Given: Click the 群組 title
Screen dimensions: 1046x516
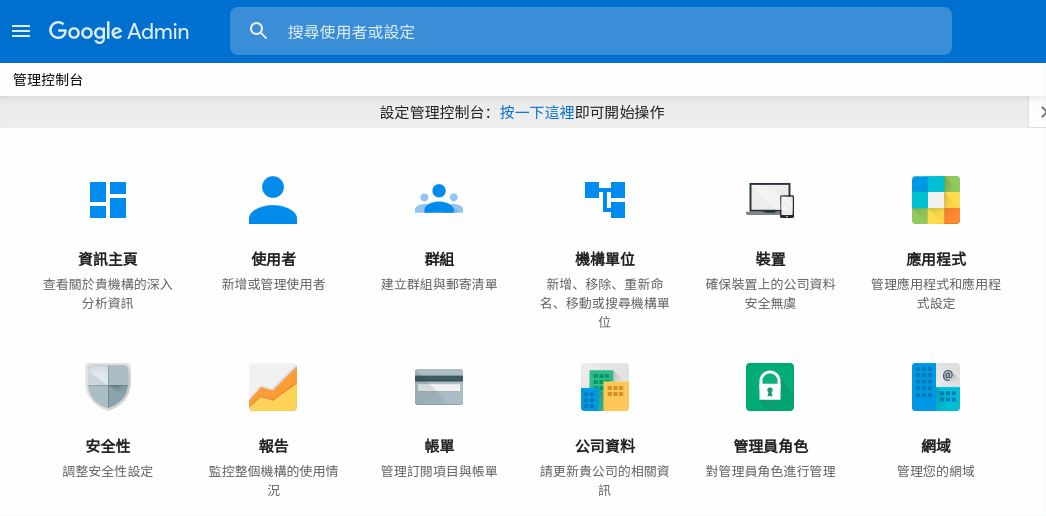Looking at the screenshot, I should point(439,259).
